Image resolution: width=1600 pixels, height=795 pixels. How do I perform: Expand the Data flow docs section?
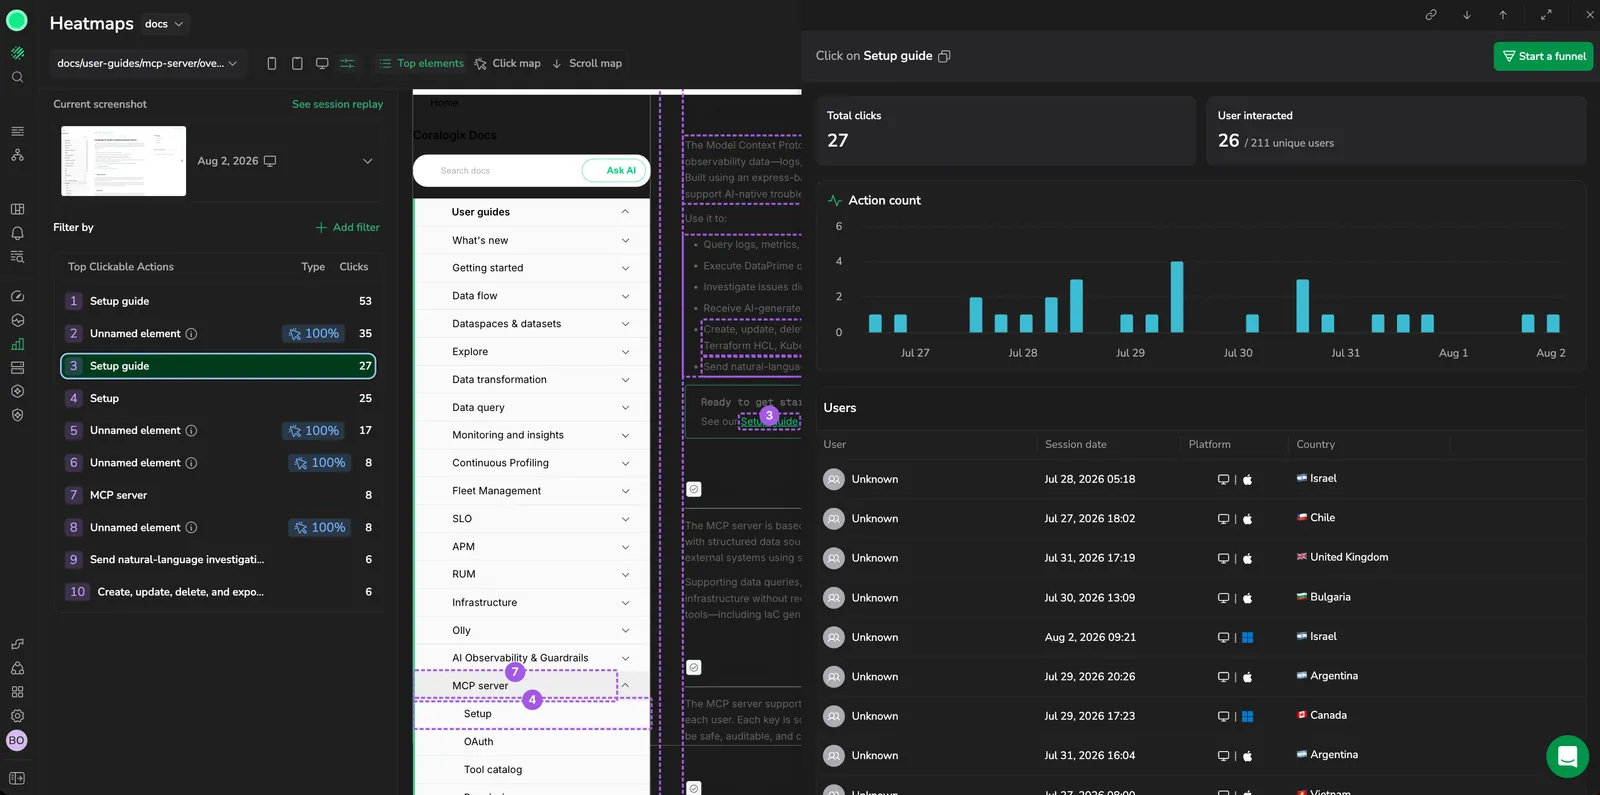tap(625, 296)
